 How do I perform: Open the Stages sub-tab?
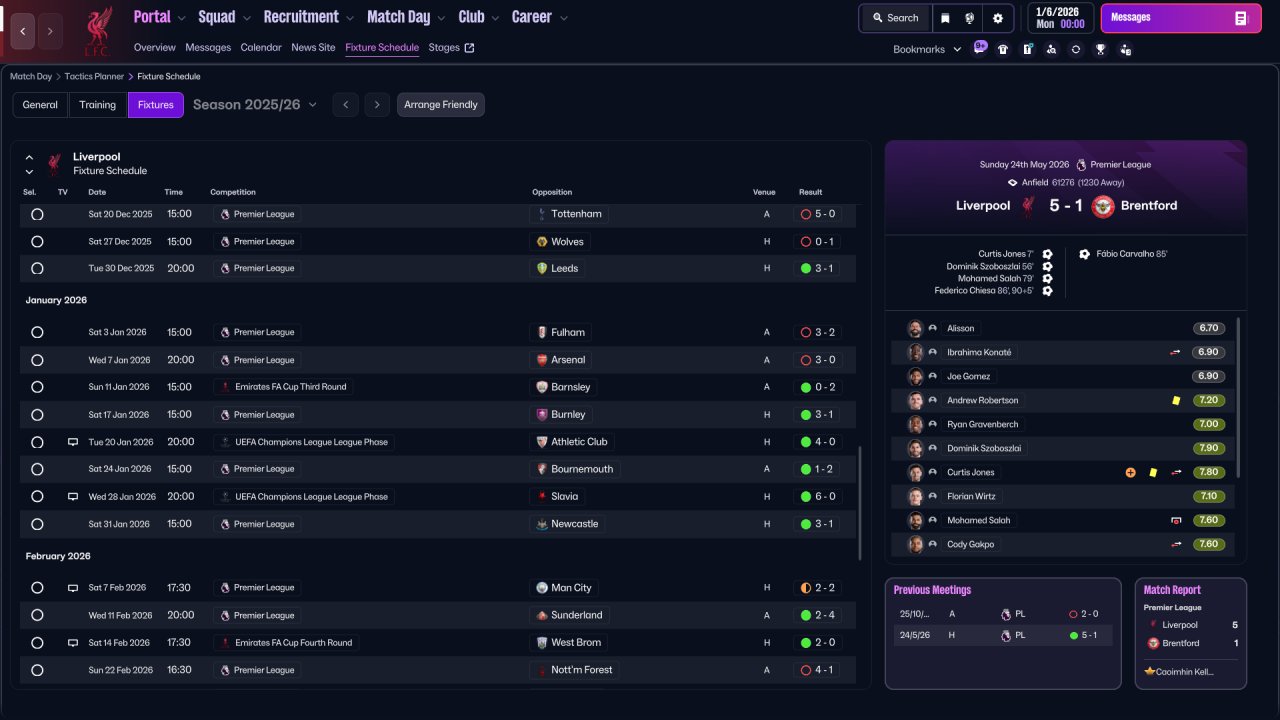[x=451, y=47]
